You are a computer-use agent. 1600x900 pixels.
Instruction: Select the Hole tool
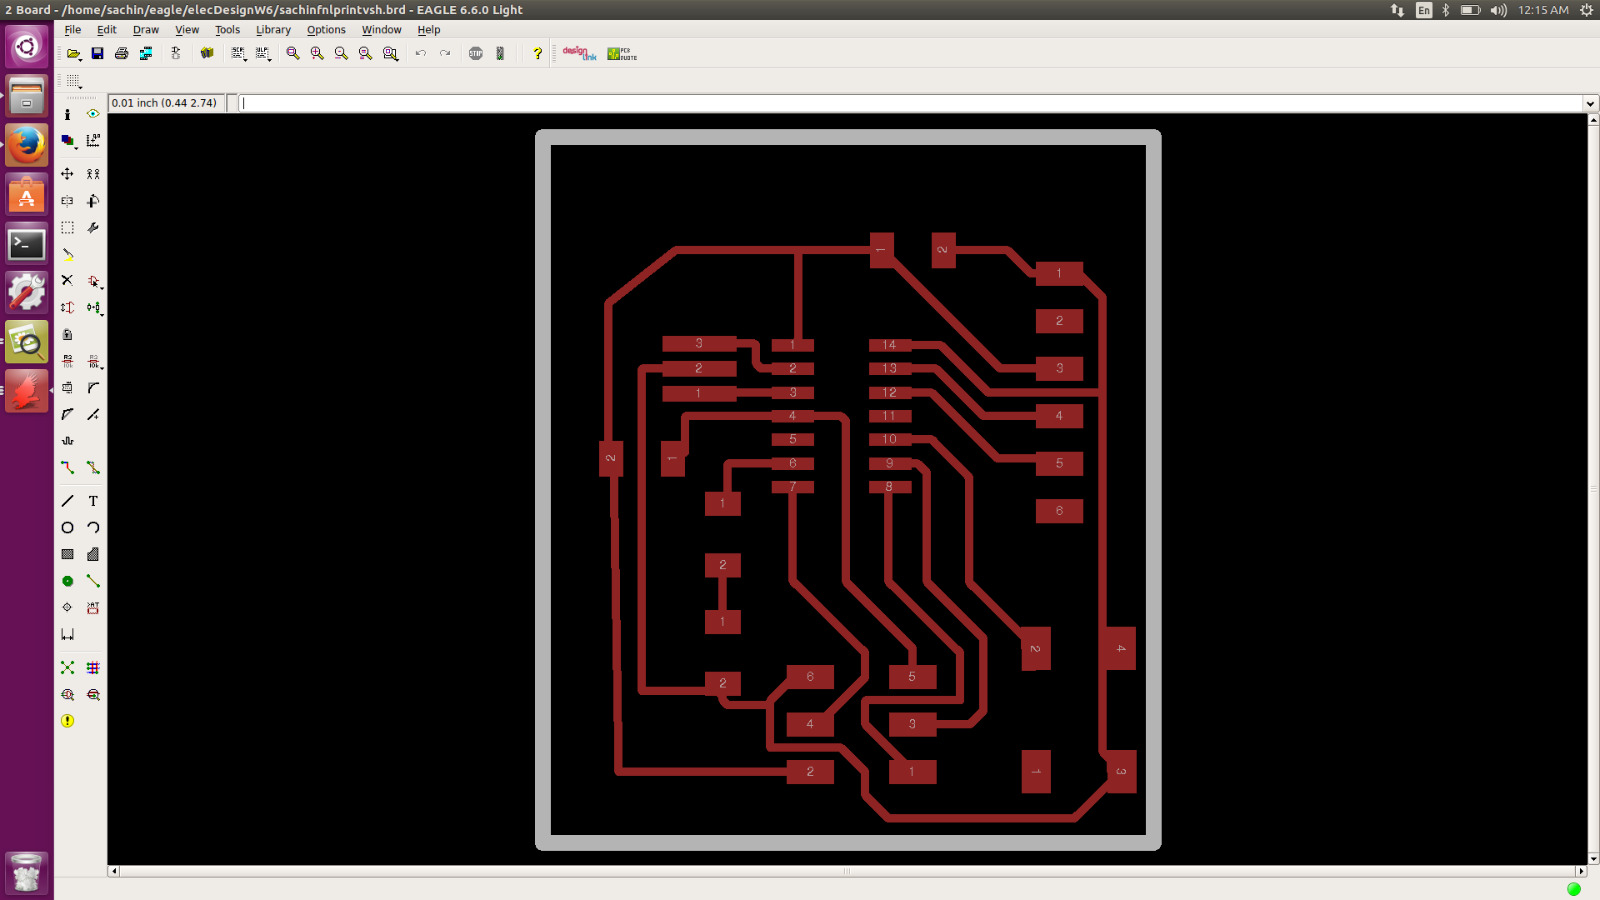click(67, 608)
